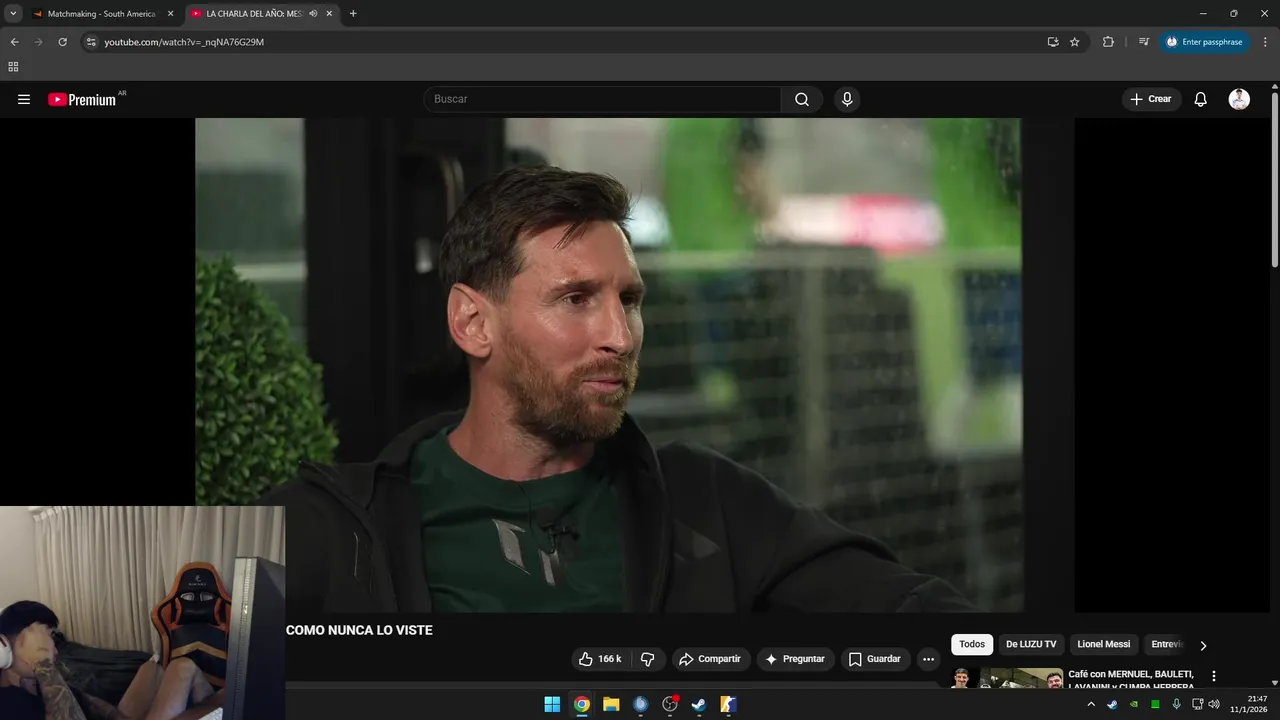This screenshot has height=720, width=1280.
Task: Bookmark this page with star
Action: pos(1075,42)
